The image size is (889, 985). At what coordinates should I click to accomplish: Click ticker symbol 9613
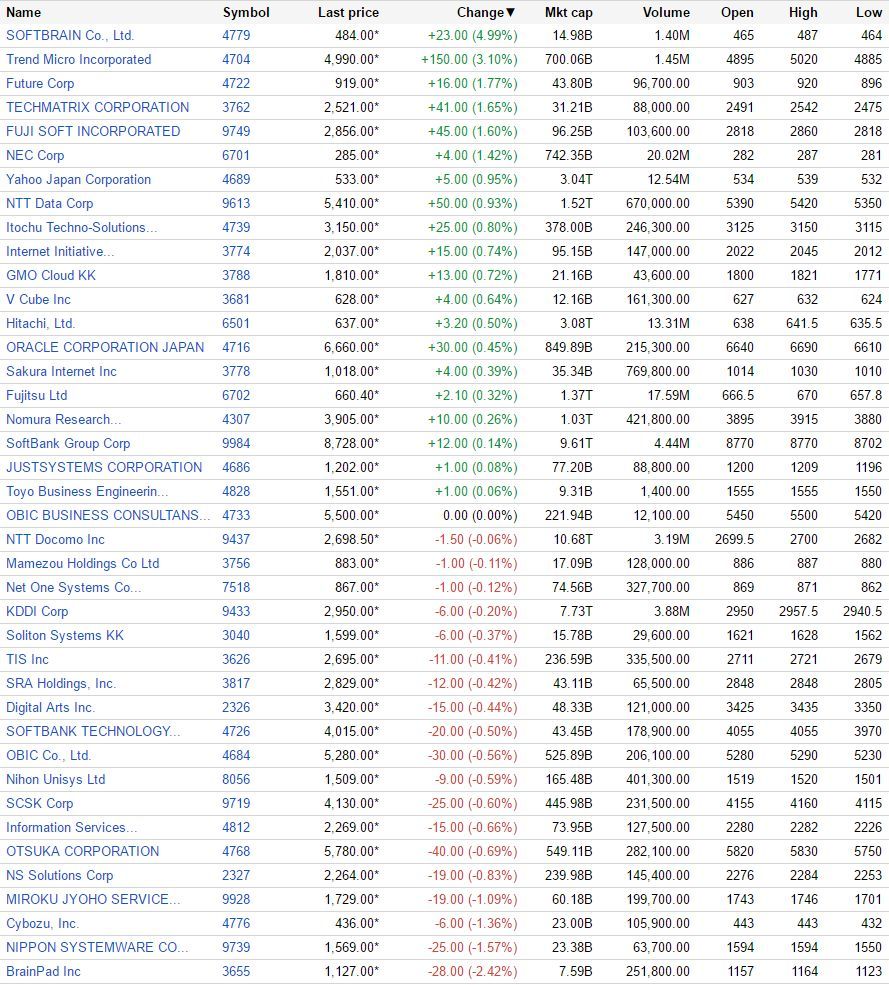236,204
